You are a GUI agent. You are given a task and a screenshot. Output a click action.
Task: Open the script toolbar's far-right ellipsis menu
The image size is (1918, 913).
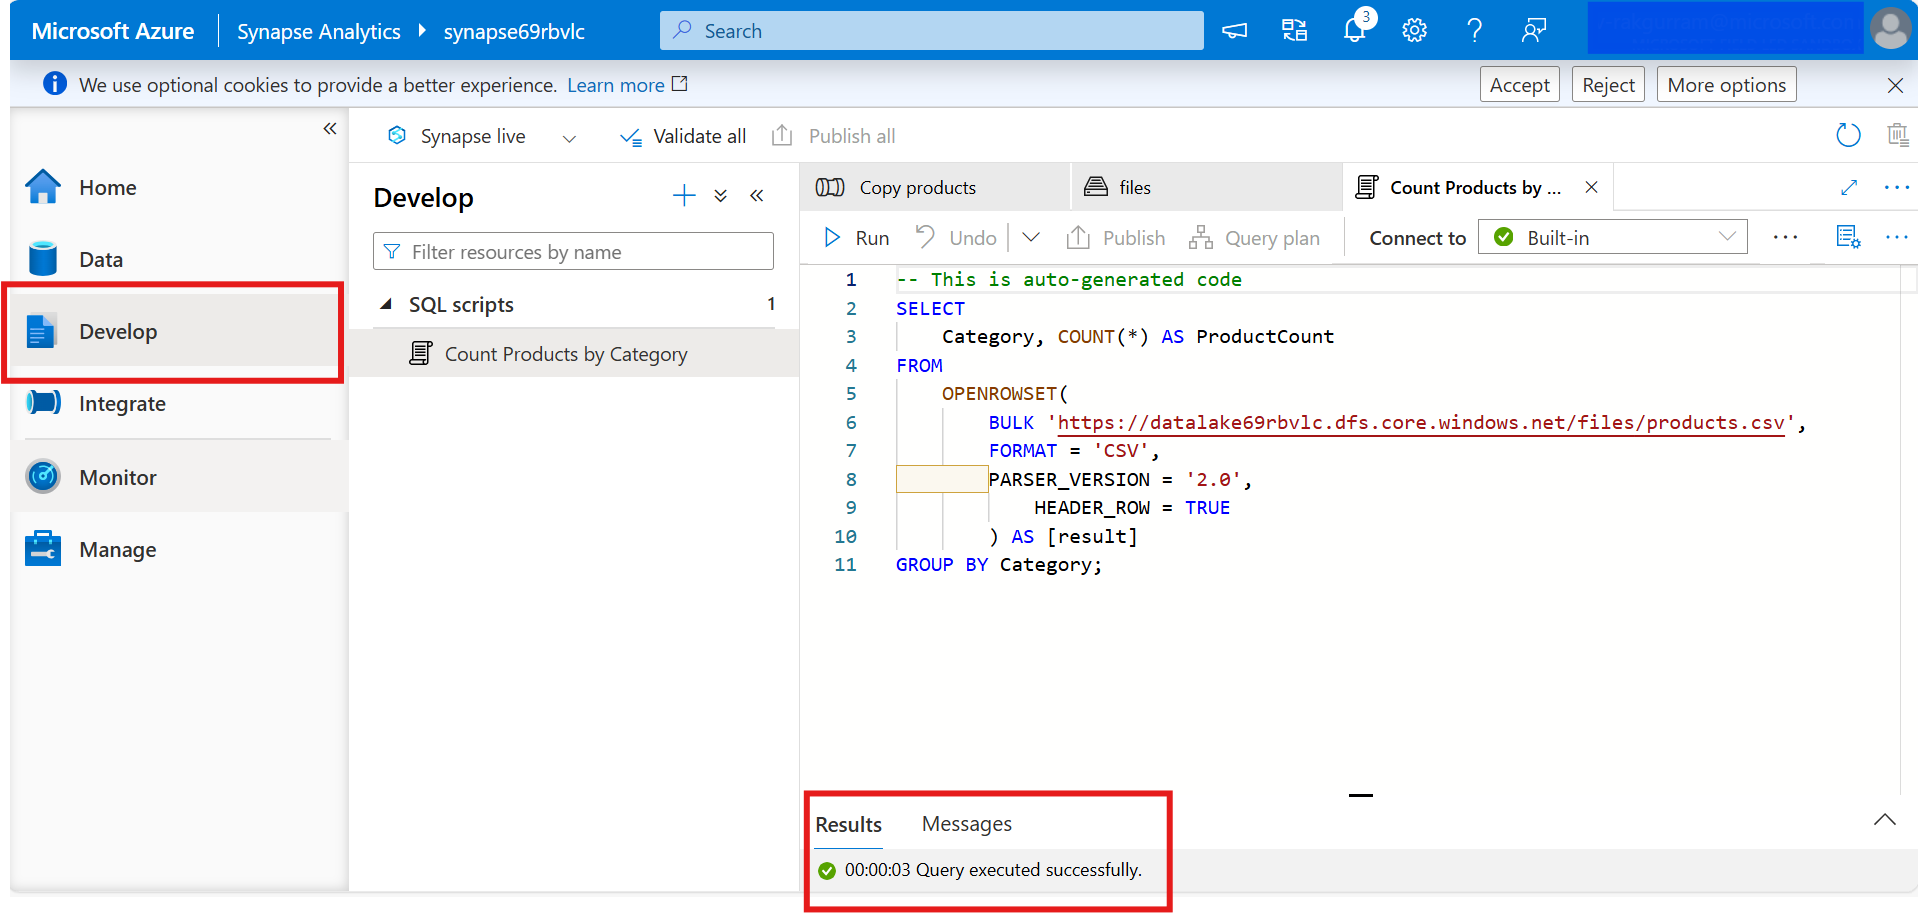[1896, 237]
